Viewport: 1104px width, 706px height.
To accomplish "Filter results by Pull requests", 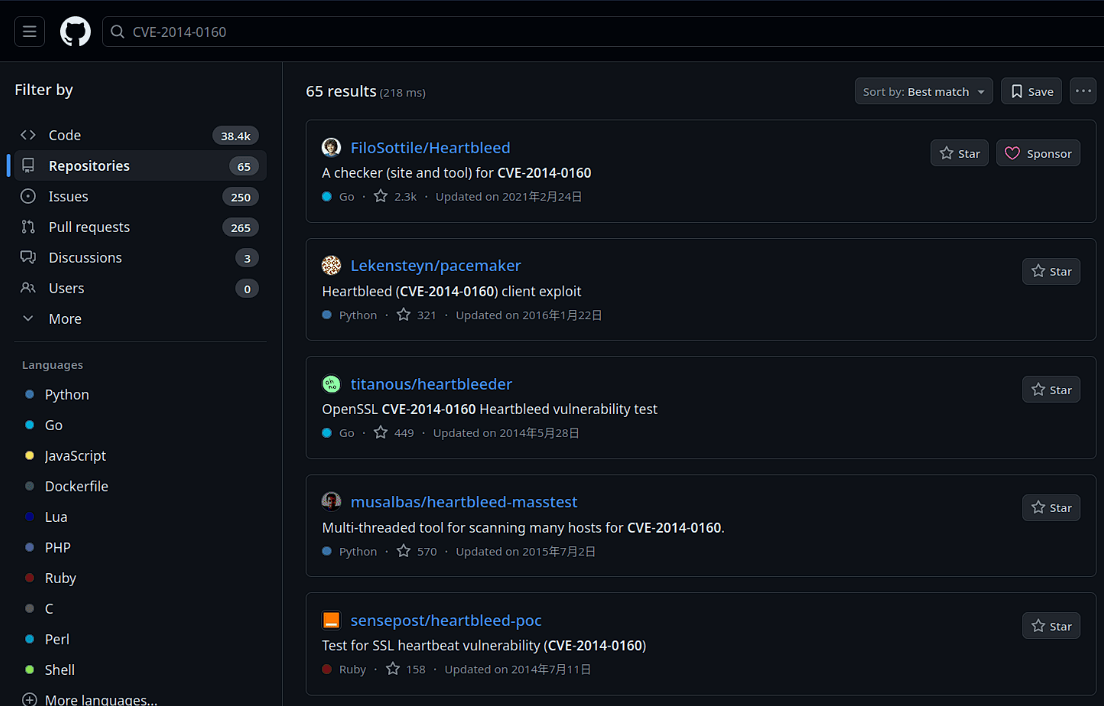I will coord(140,227).
